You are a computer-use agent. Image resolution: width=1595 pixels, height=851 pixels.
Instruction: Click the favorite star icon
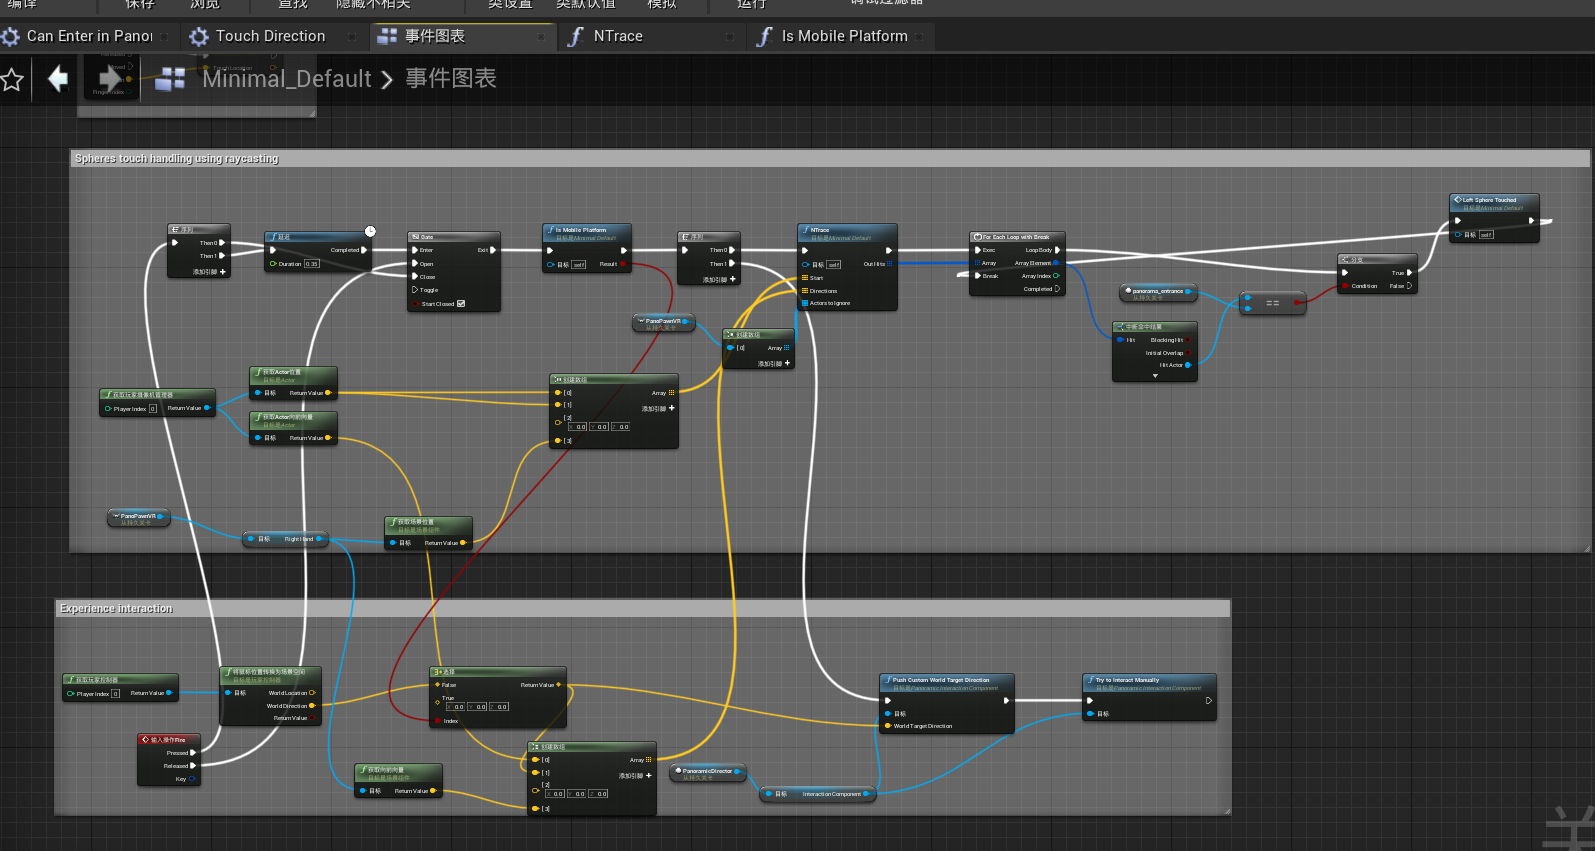point(12,79)
